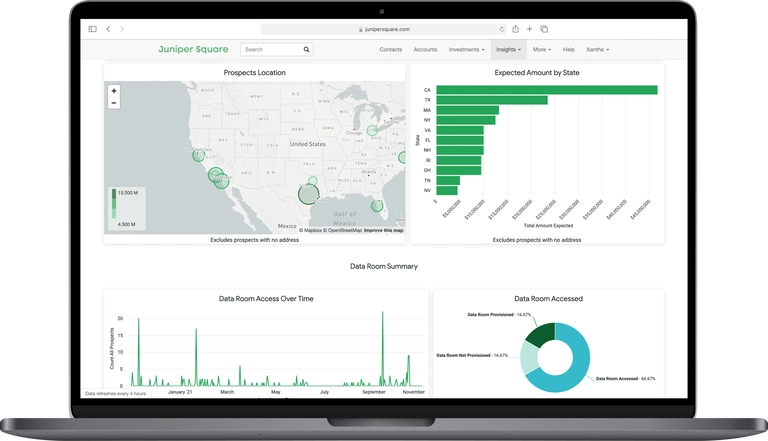Zoom in on the Prospects Location map

click(114, 91)
